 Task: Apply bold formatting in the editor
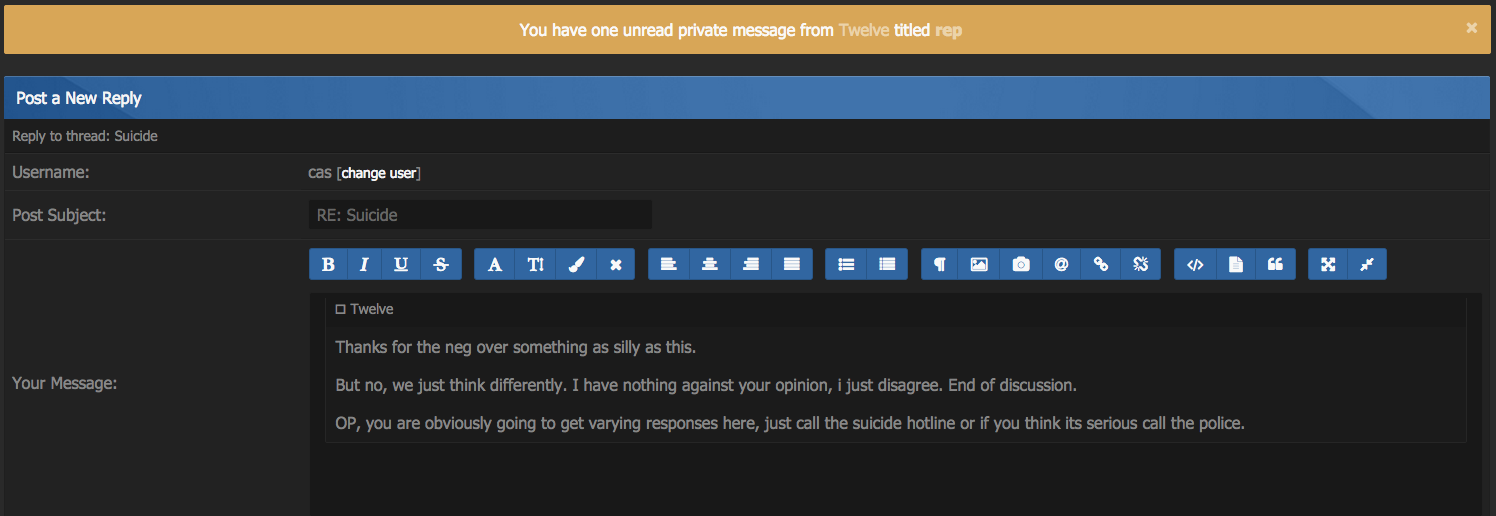click(329, 264)
